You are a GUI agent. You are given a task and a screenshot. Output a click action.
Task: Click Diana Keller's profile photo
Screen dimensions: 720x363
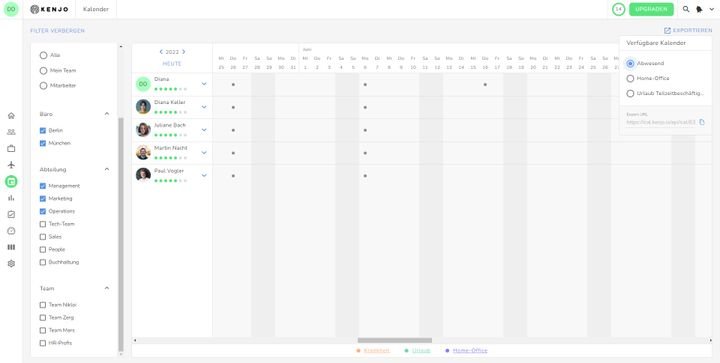pos(143,106)
